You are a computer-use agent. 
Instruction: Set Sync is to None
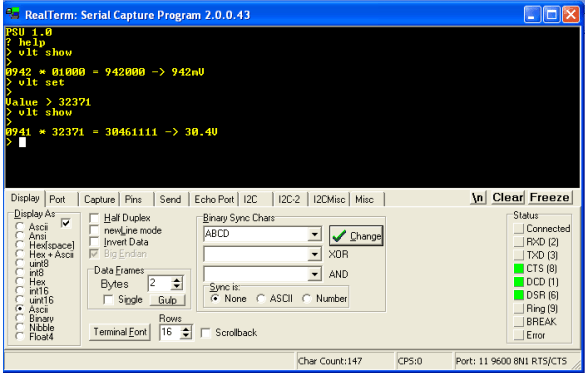(215, 298)
